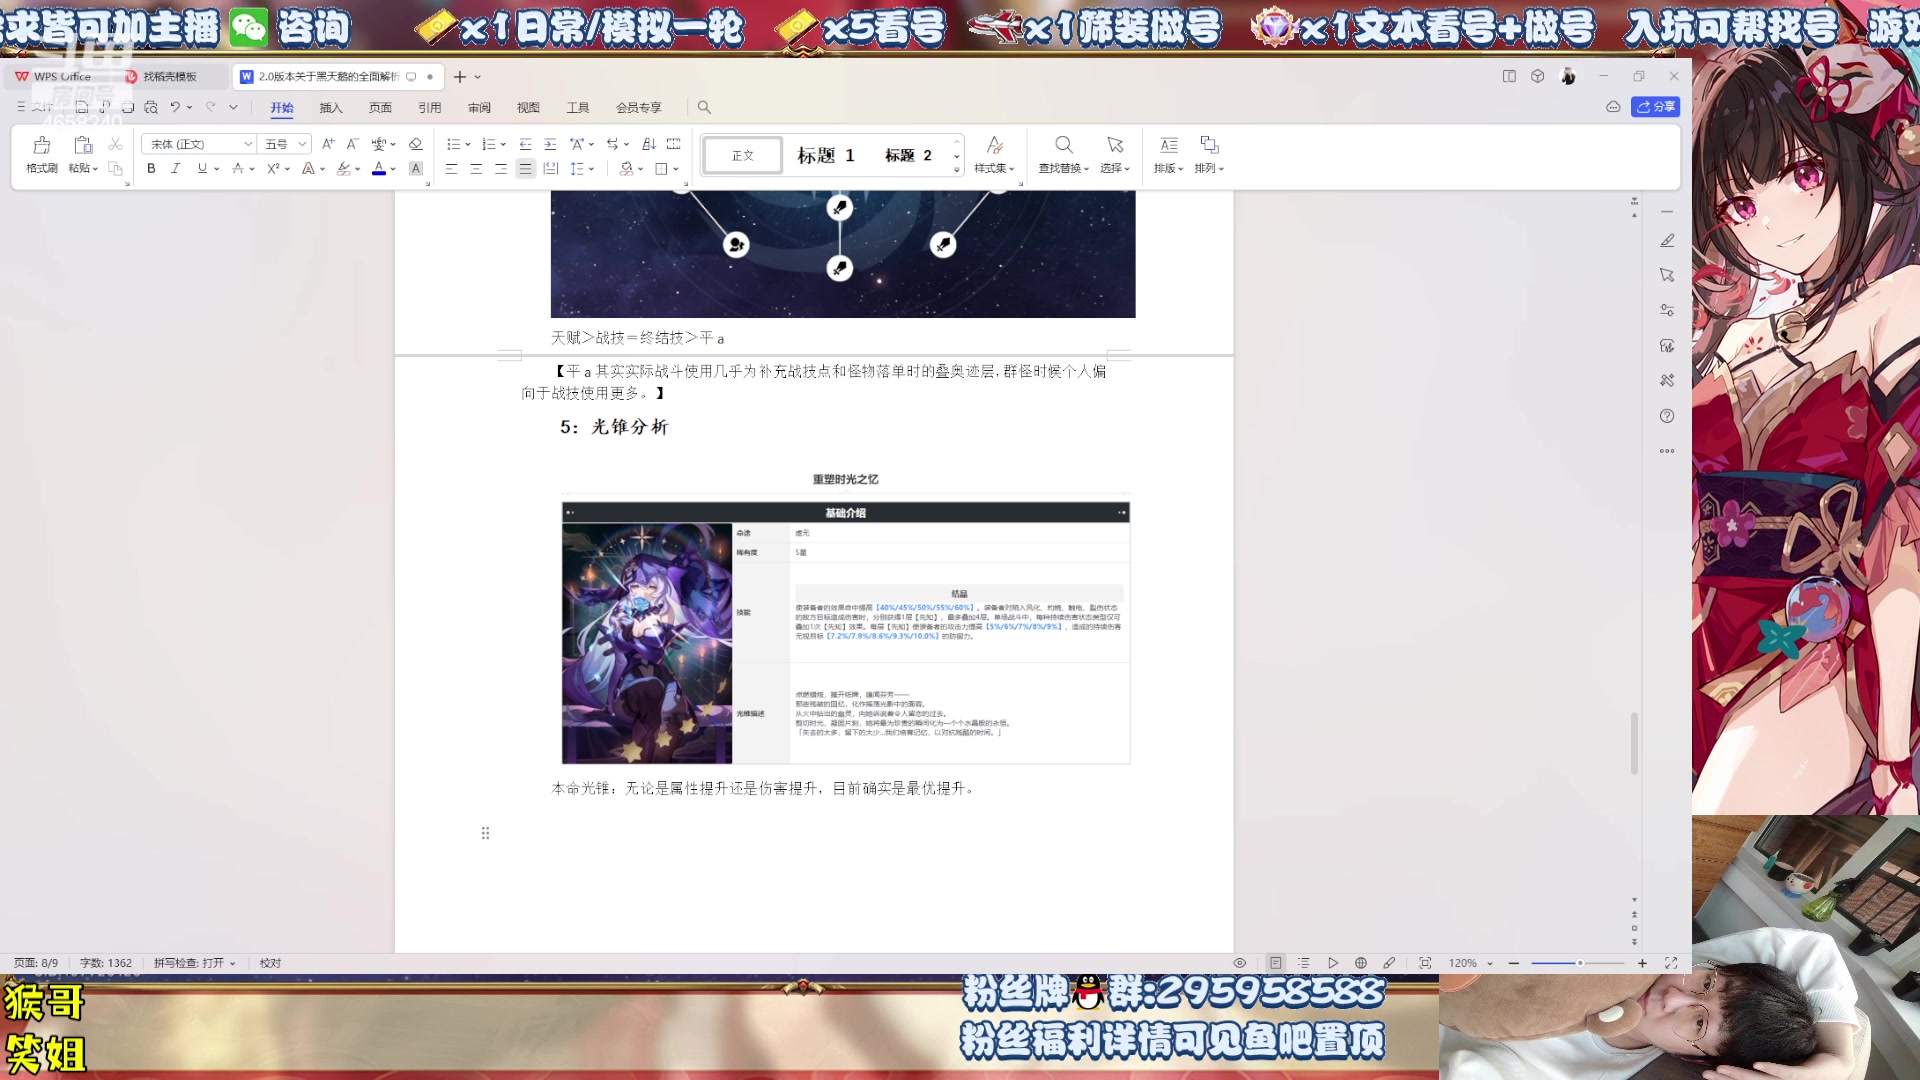The height and width of the screenshot is (1080, 1920).
Task: Click the 样式集 styles icon
Action: [994, 155]
